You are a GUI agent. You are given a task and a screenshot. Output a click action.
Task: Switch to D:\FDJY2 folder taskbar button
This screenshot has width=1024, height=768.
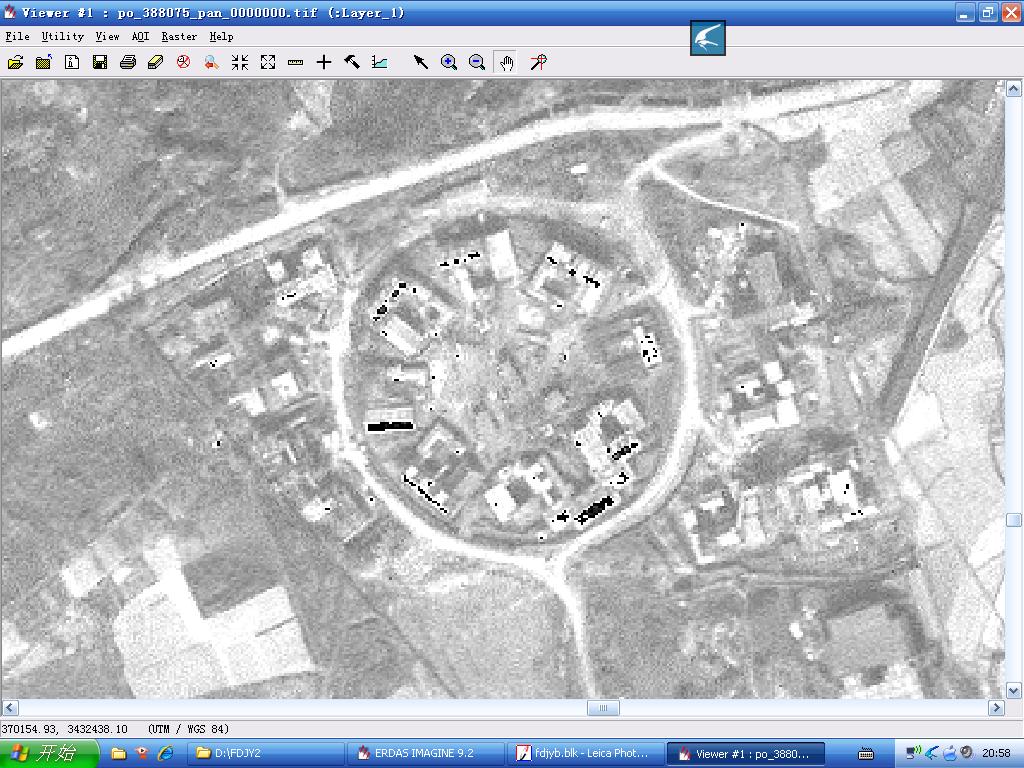point(265,754)
